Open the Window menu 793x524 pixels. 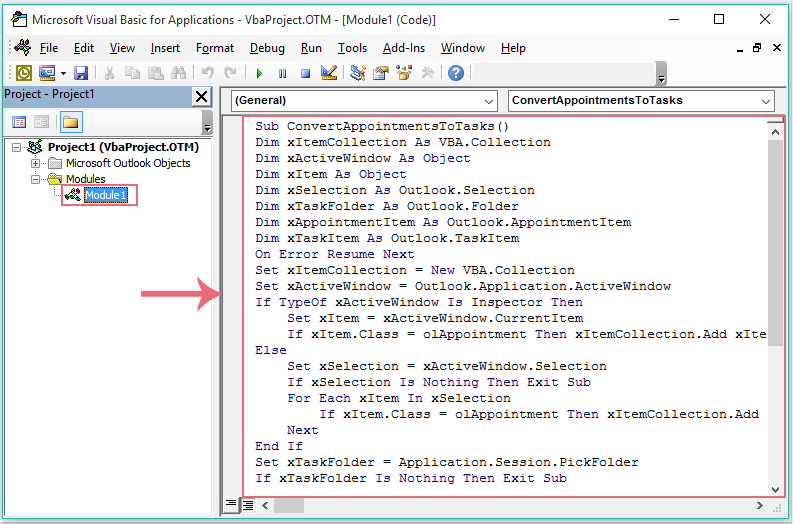coord(463,48)
